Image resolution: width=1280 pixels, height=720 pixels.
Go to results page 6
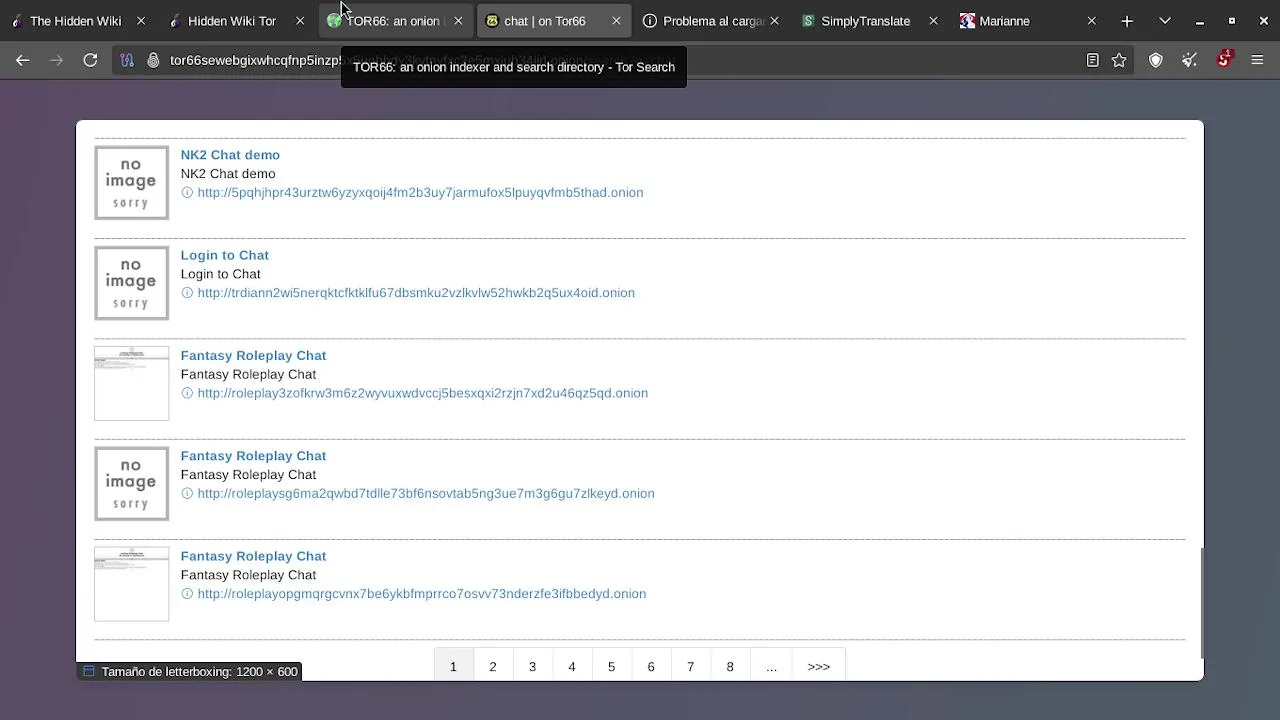651,666
